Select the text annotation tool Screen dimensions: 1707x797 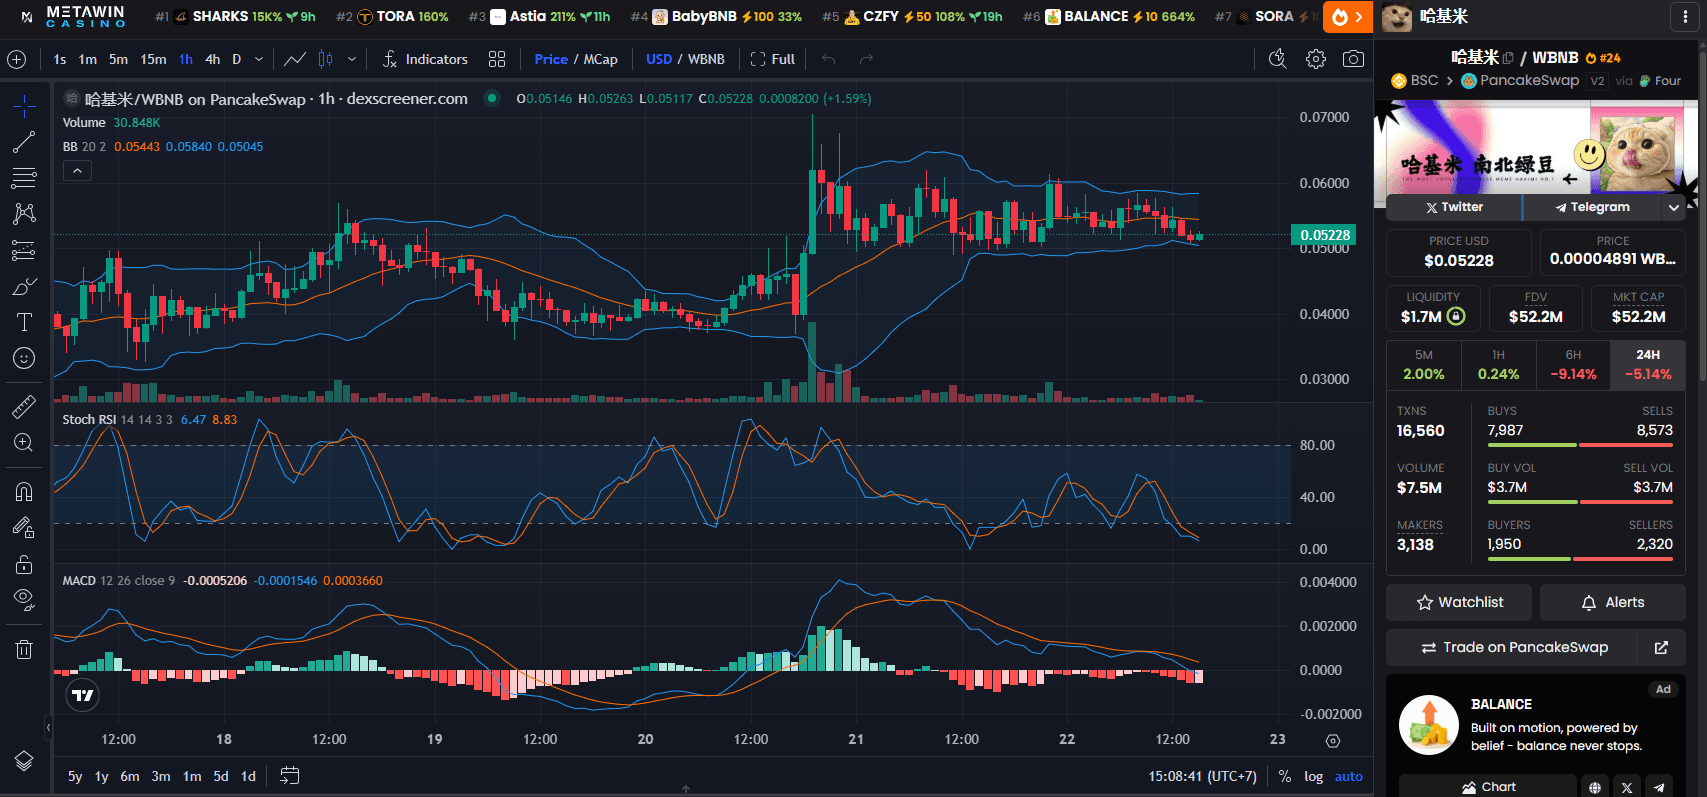point(24,322)
